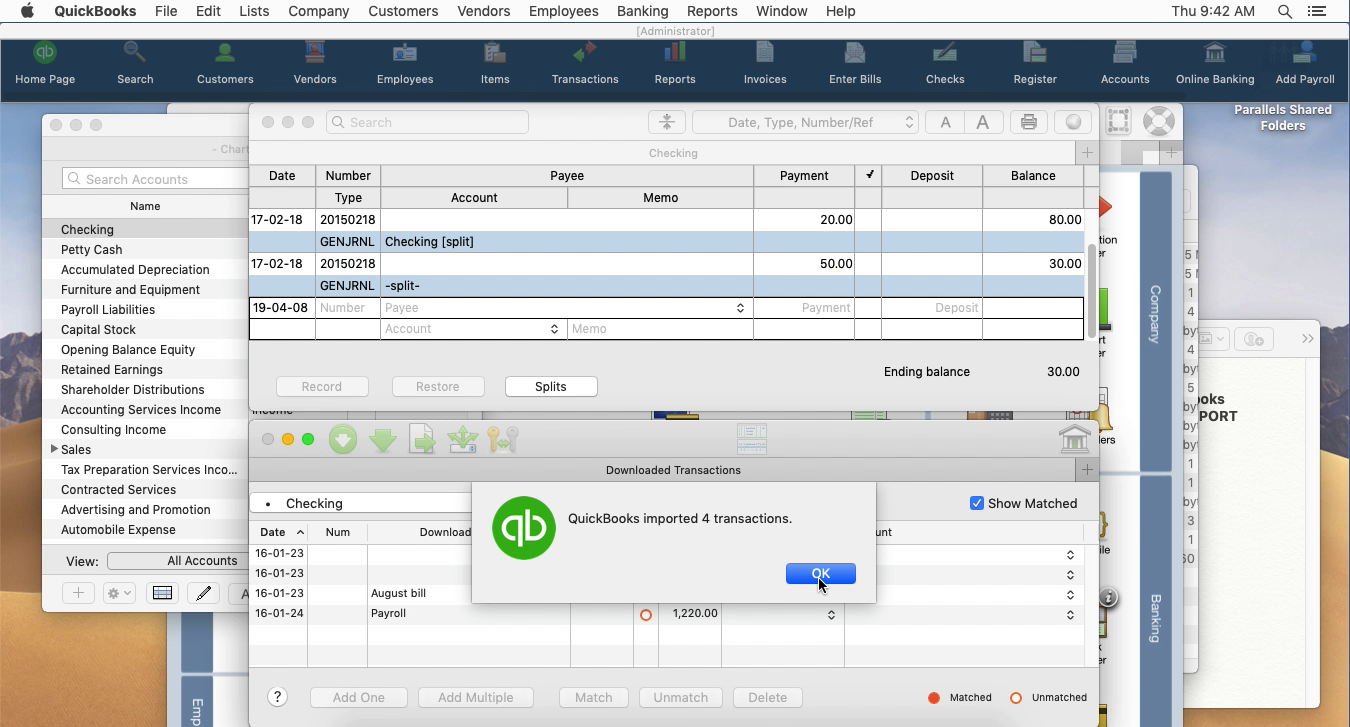1350x727 pixels.
Task: Open the File menu
Action: (x=166, y=11)
